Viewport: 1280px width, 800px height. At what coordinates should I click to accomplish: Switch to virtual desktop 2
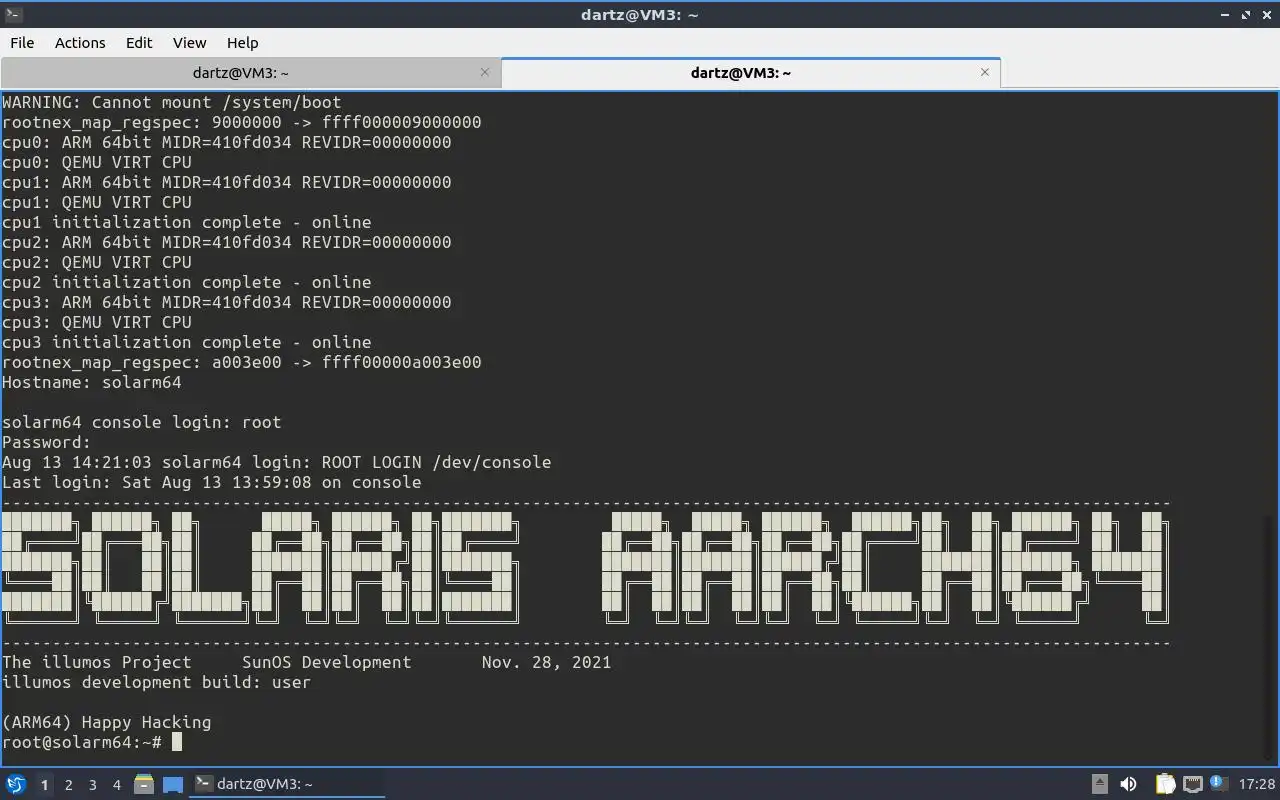coord(68,785)
